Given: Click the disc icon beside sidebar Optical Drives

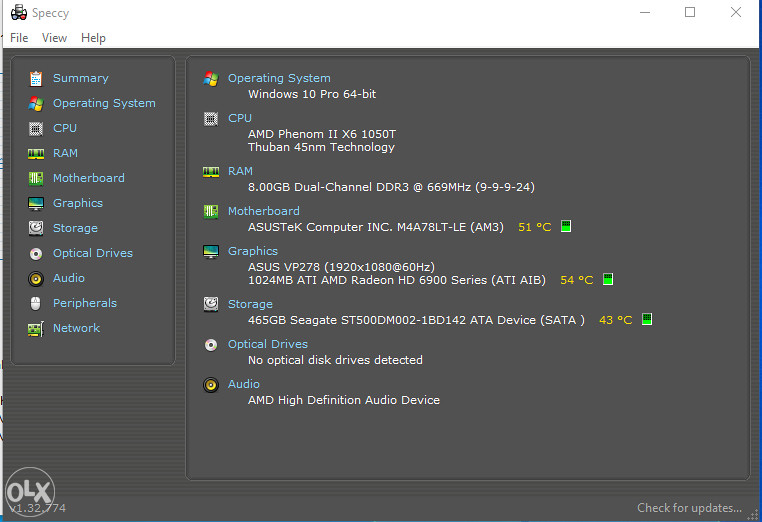Looking at the screenshot, I should [x=35, y=254].
